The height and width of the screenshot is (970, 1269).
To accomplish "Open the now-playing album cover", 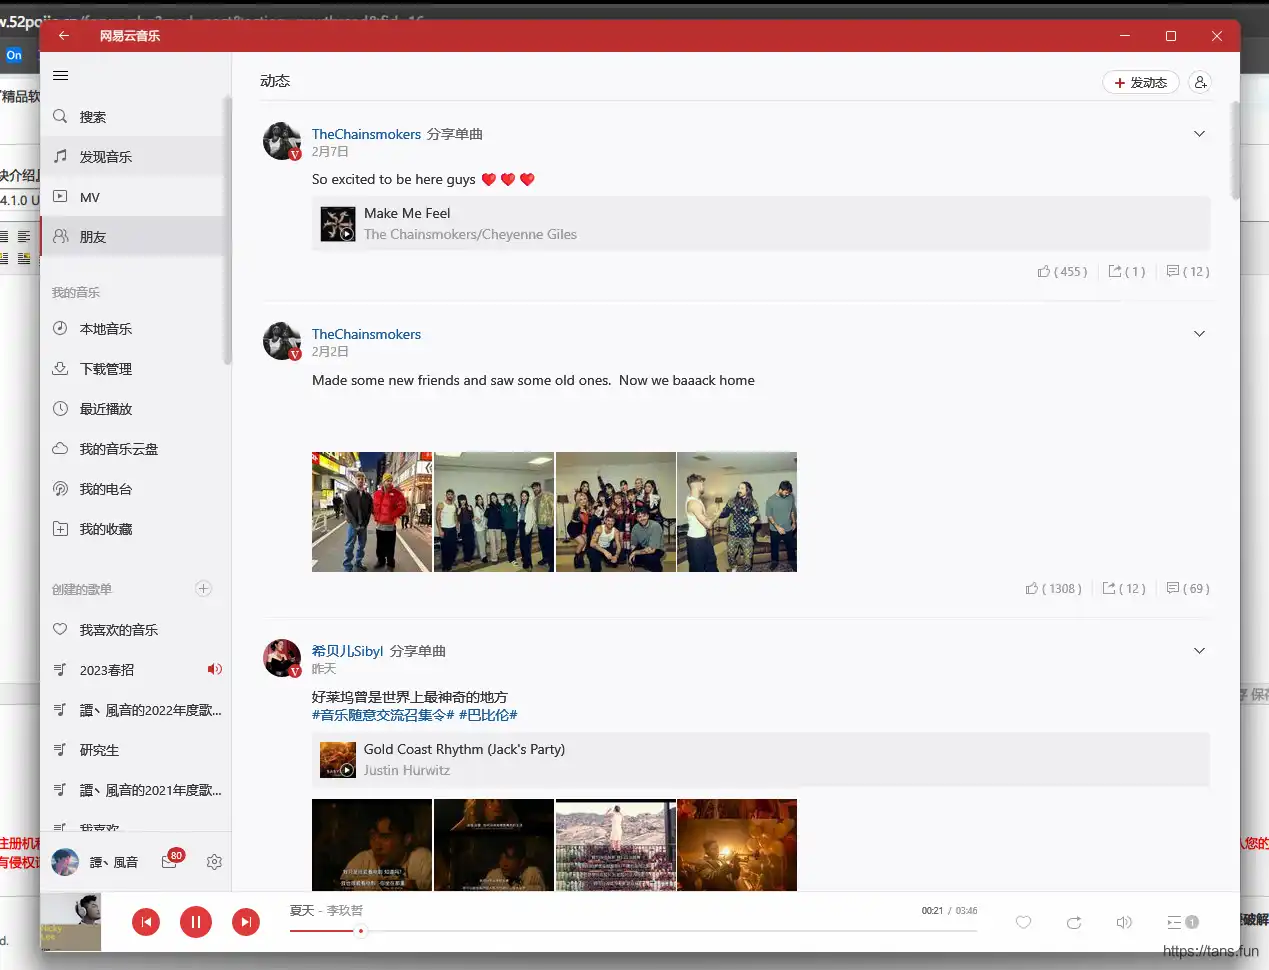I will click(71, 922).
